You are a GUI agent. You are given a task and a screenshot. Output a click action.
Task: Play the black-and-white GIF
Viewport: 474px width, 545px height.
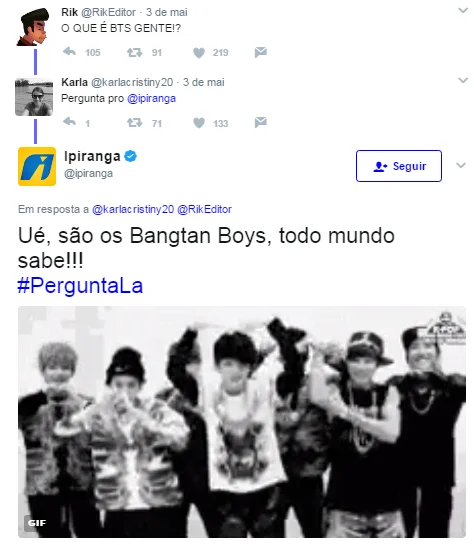[242, 422]
